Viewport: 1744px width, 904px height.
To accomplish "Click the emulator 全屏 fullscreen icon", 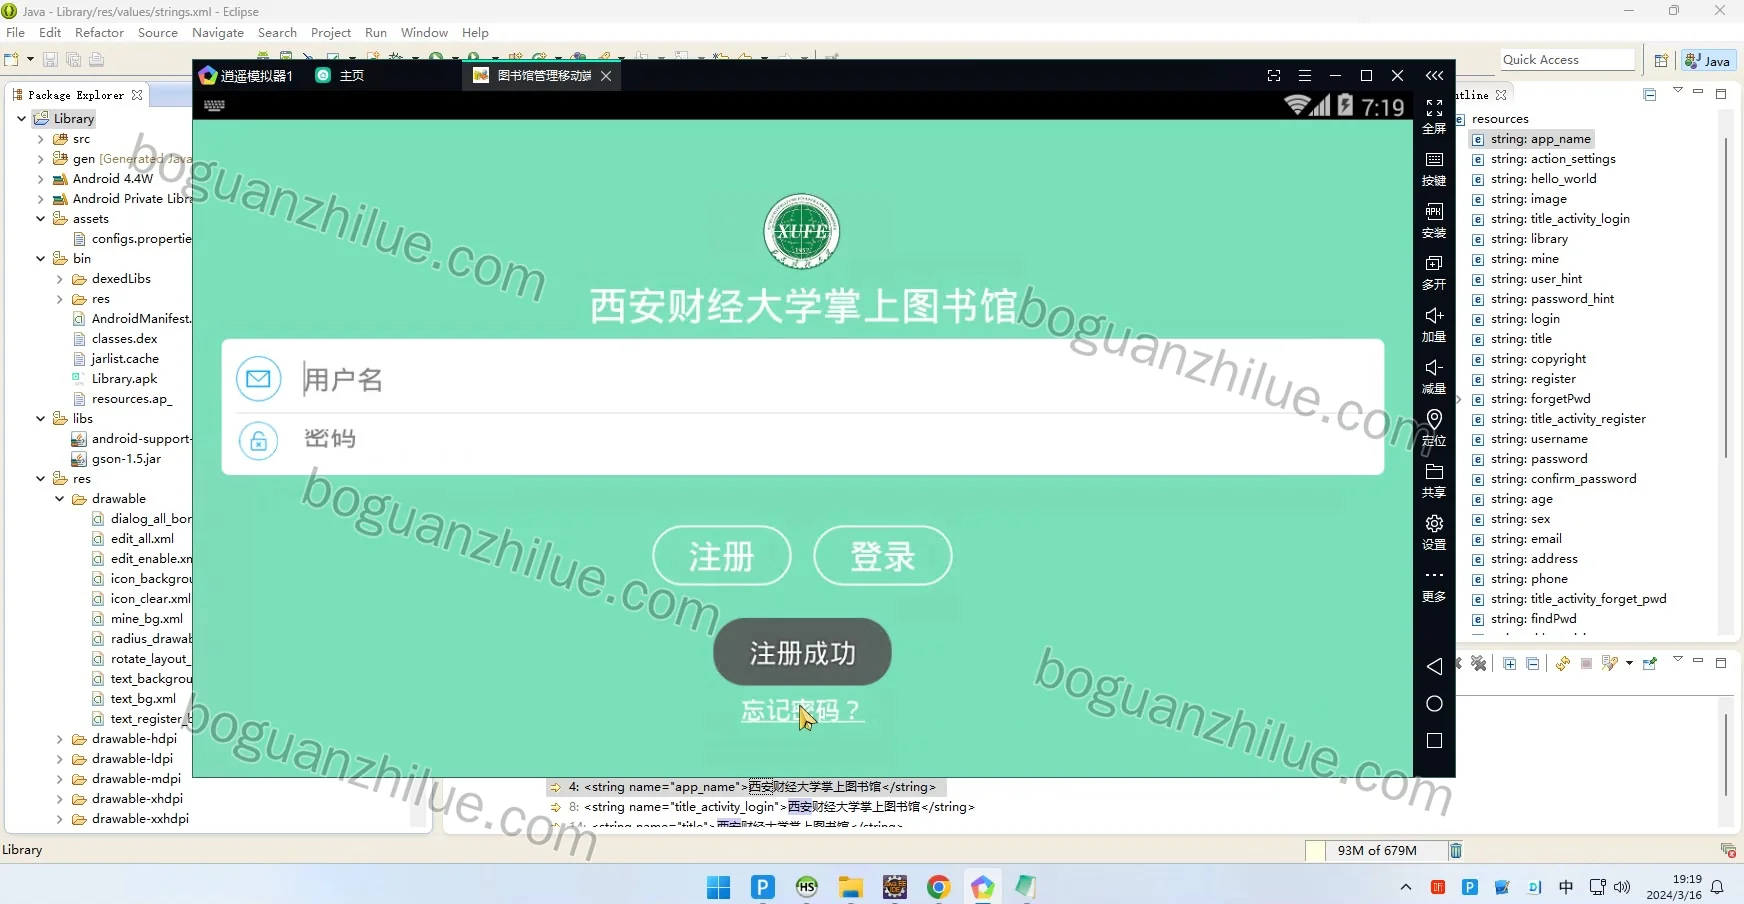I will tap(1434, 108).
